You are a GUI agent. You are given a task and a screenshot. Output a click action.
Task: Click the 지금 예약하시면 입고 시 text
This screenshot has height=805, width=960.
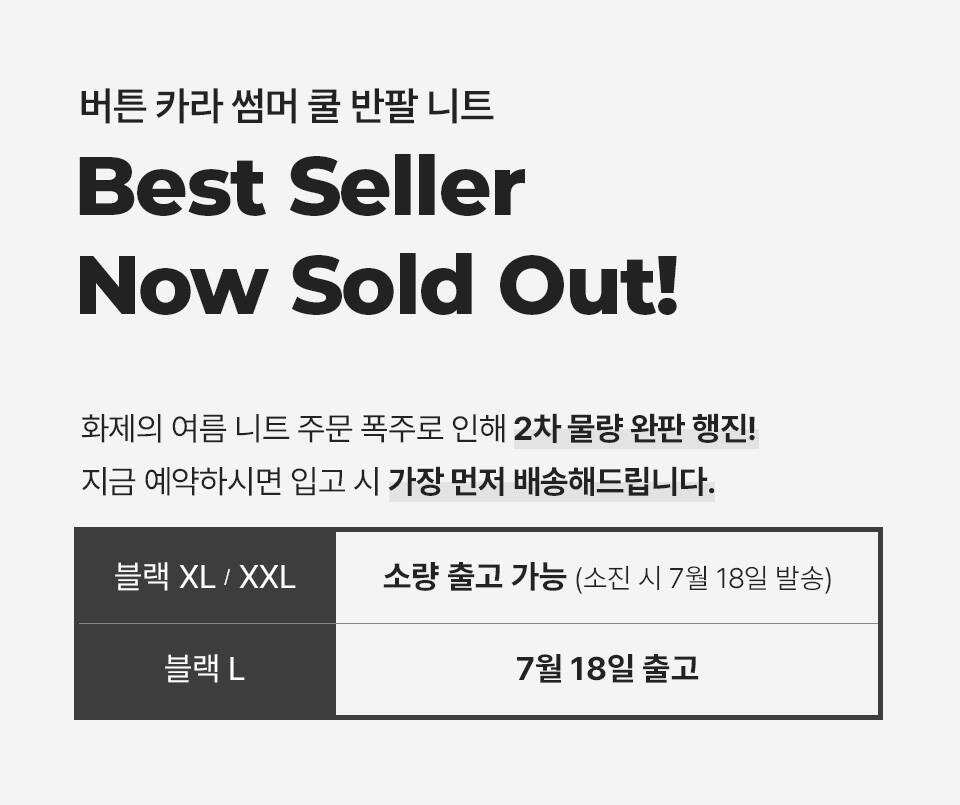tap(231, 482)
